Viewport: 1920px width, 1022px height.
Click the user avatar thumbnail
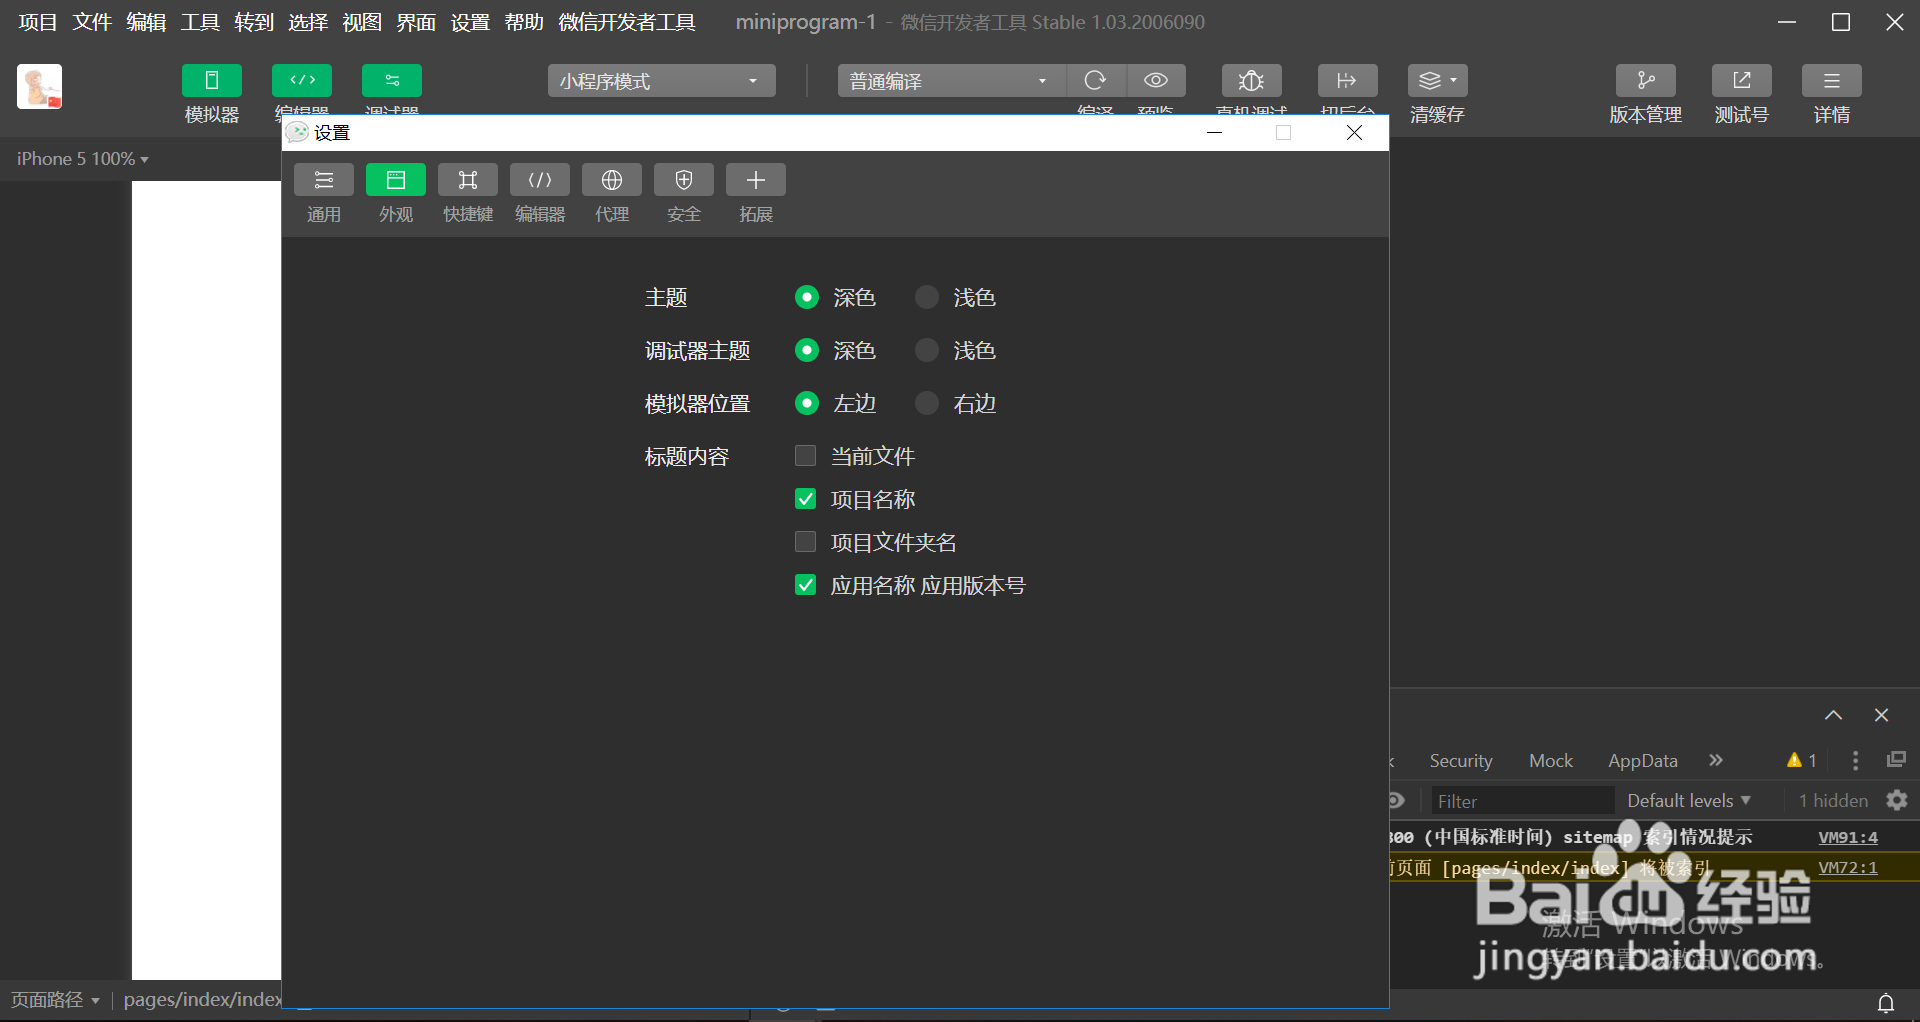click(x=40, y=86)
